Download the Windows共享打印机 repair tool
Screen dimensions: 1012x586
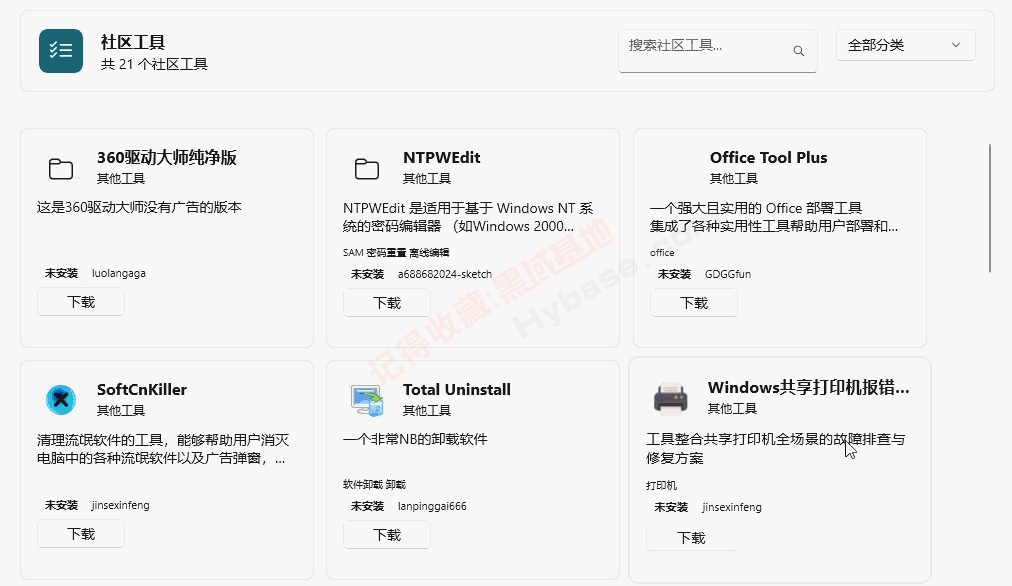pyautogui.click(x=691, y=538)
